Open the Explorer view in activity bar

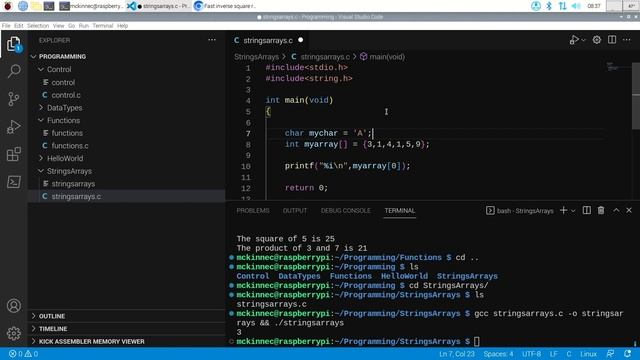[x=13, y=44]
